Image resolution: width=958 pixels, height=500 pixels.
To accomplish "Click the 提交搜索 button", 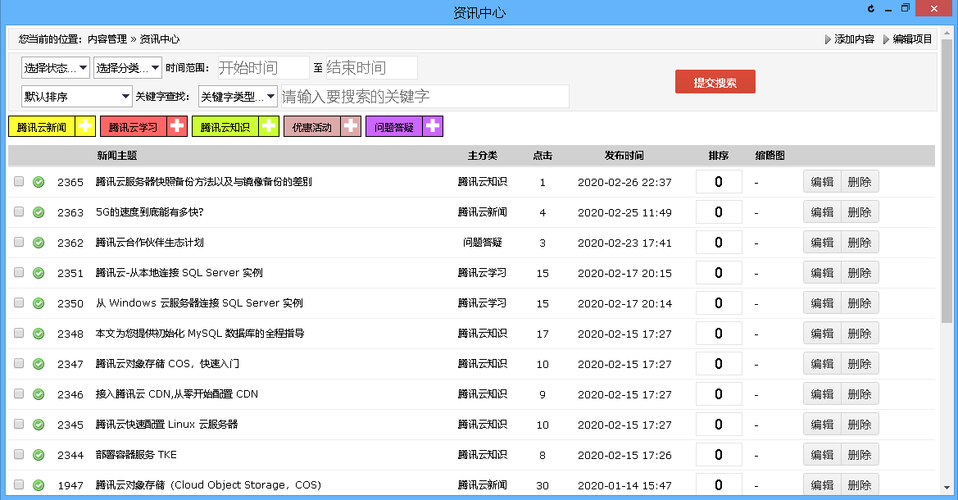I will point(715,82).
